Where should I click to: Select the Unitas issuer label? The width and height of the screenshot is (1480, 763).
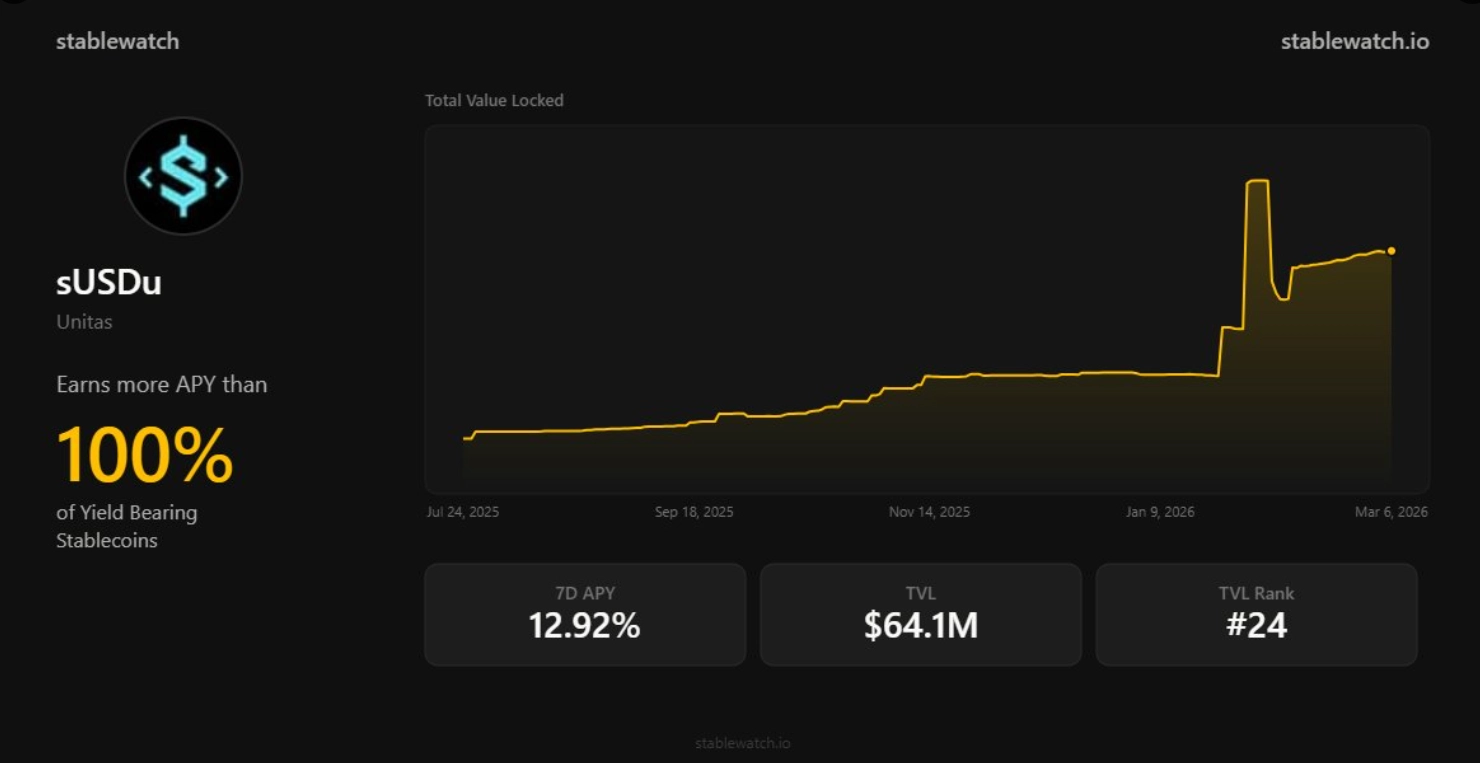[84, 321]
